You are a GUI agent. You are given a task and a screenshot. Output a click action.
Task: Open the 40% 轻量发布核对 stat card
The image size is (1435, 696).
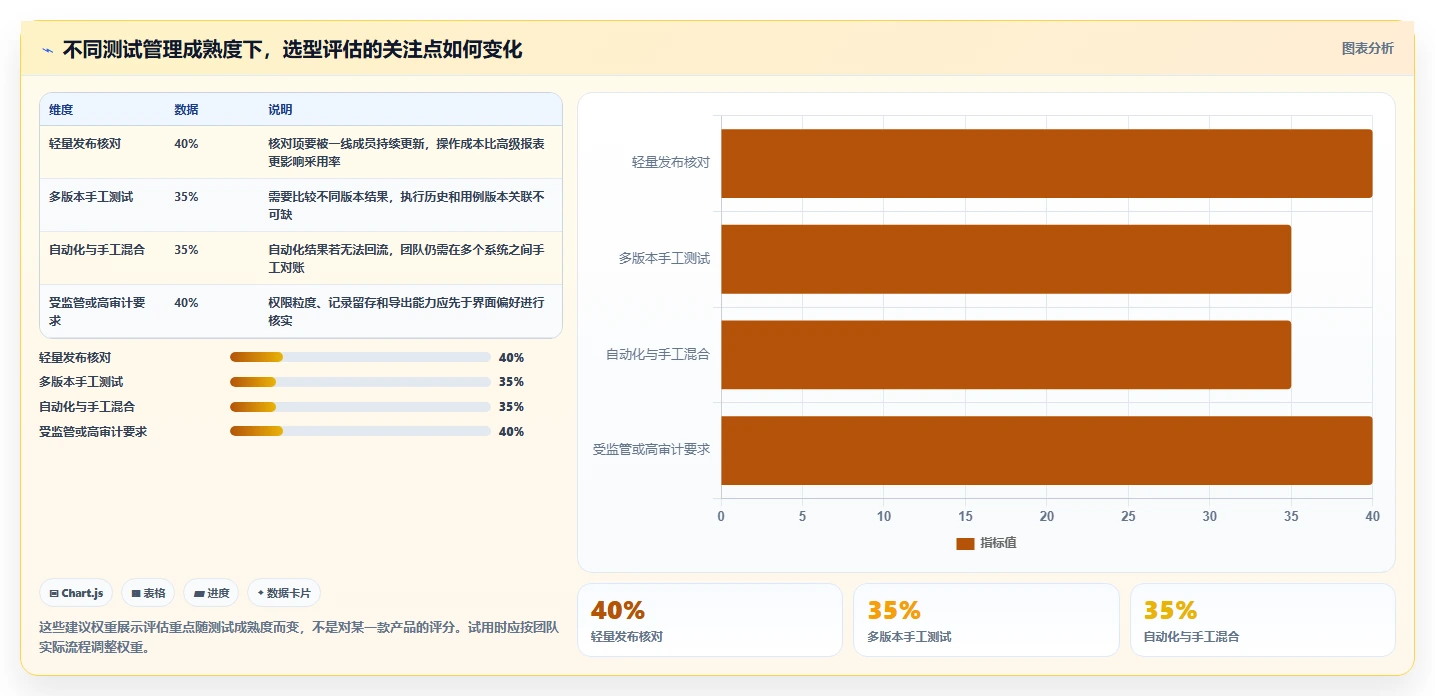709,620
